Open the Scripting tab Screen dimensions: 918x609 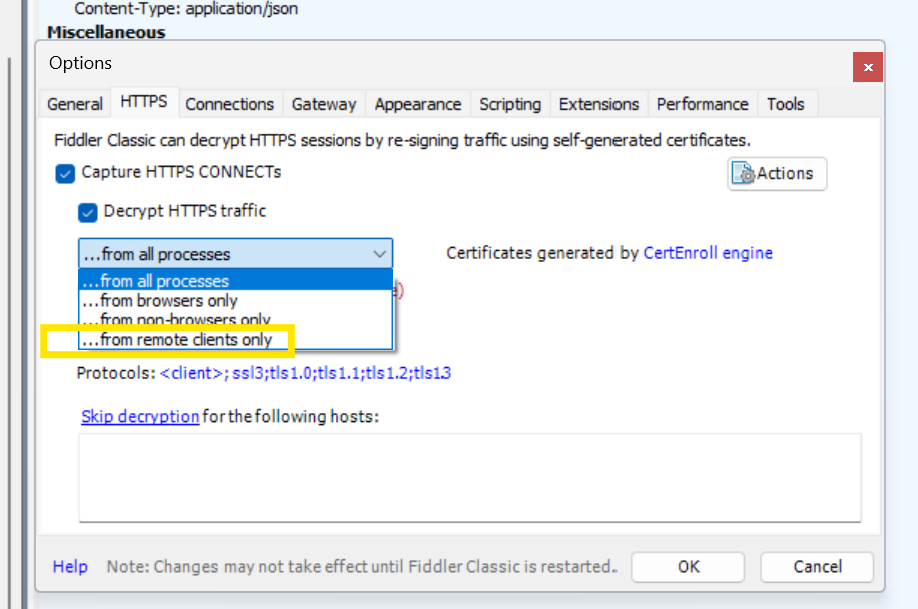[510, 104]
